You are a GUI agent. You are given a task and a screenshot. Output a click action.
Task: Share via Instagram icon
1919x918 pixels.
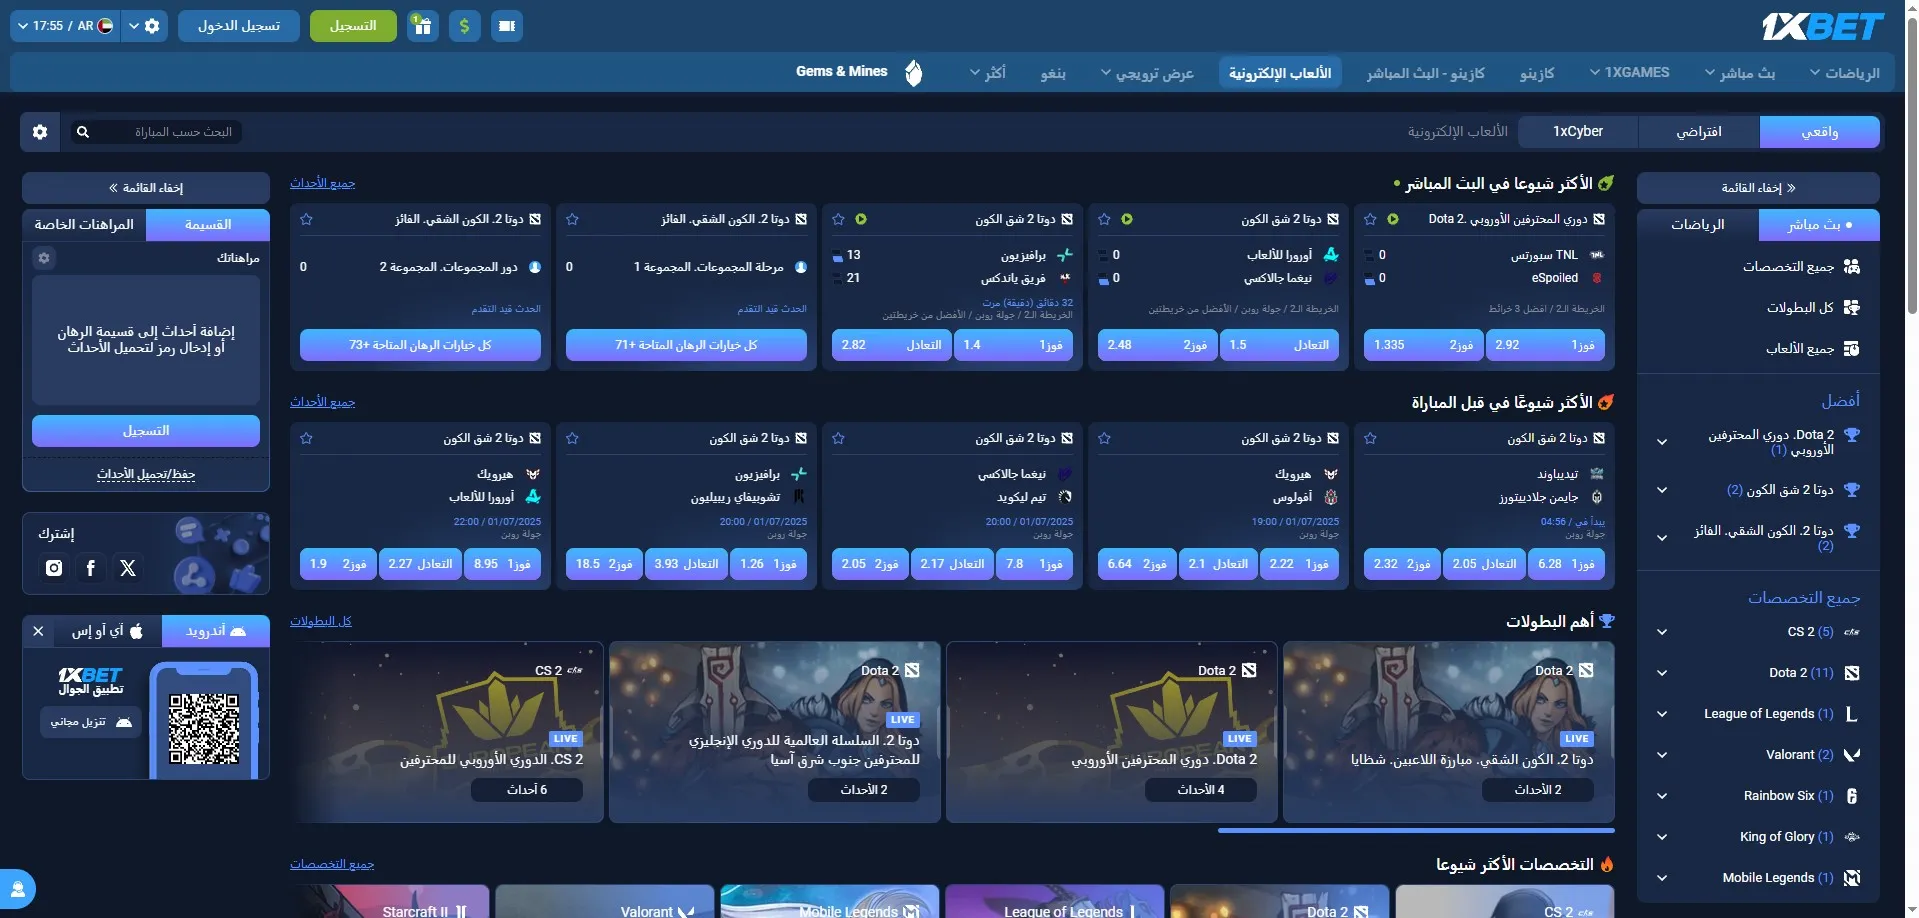(x=54, y=568)
